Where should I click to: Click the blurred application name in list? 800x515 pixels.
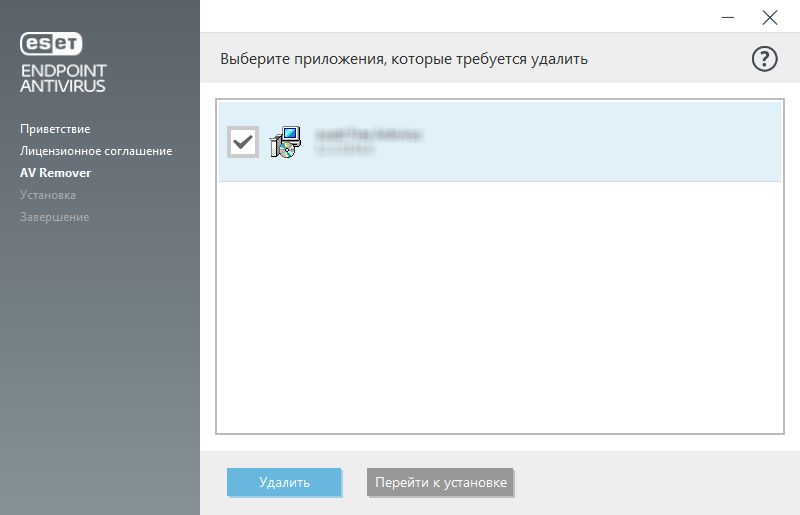click(x=368, y=134)
